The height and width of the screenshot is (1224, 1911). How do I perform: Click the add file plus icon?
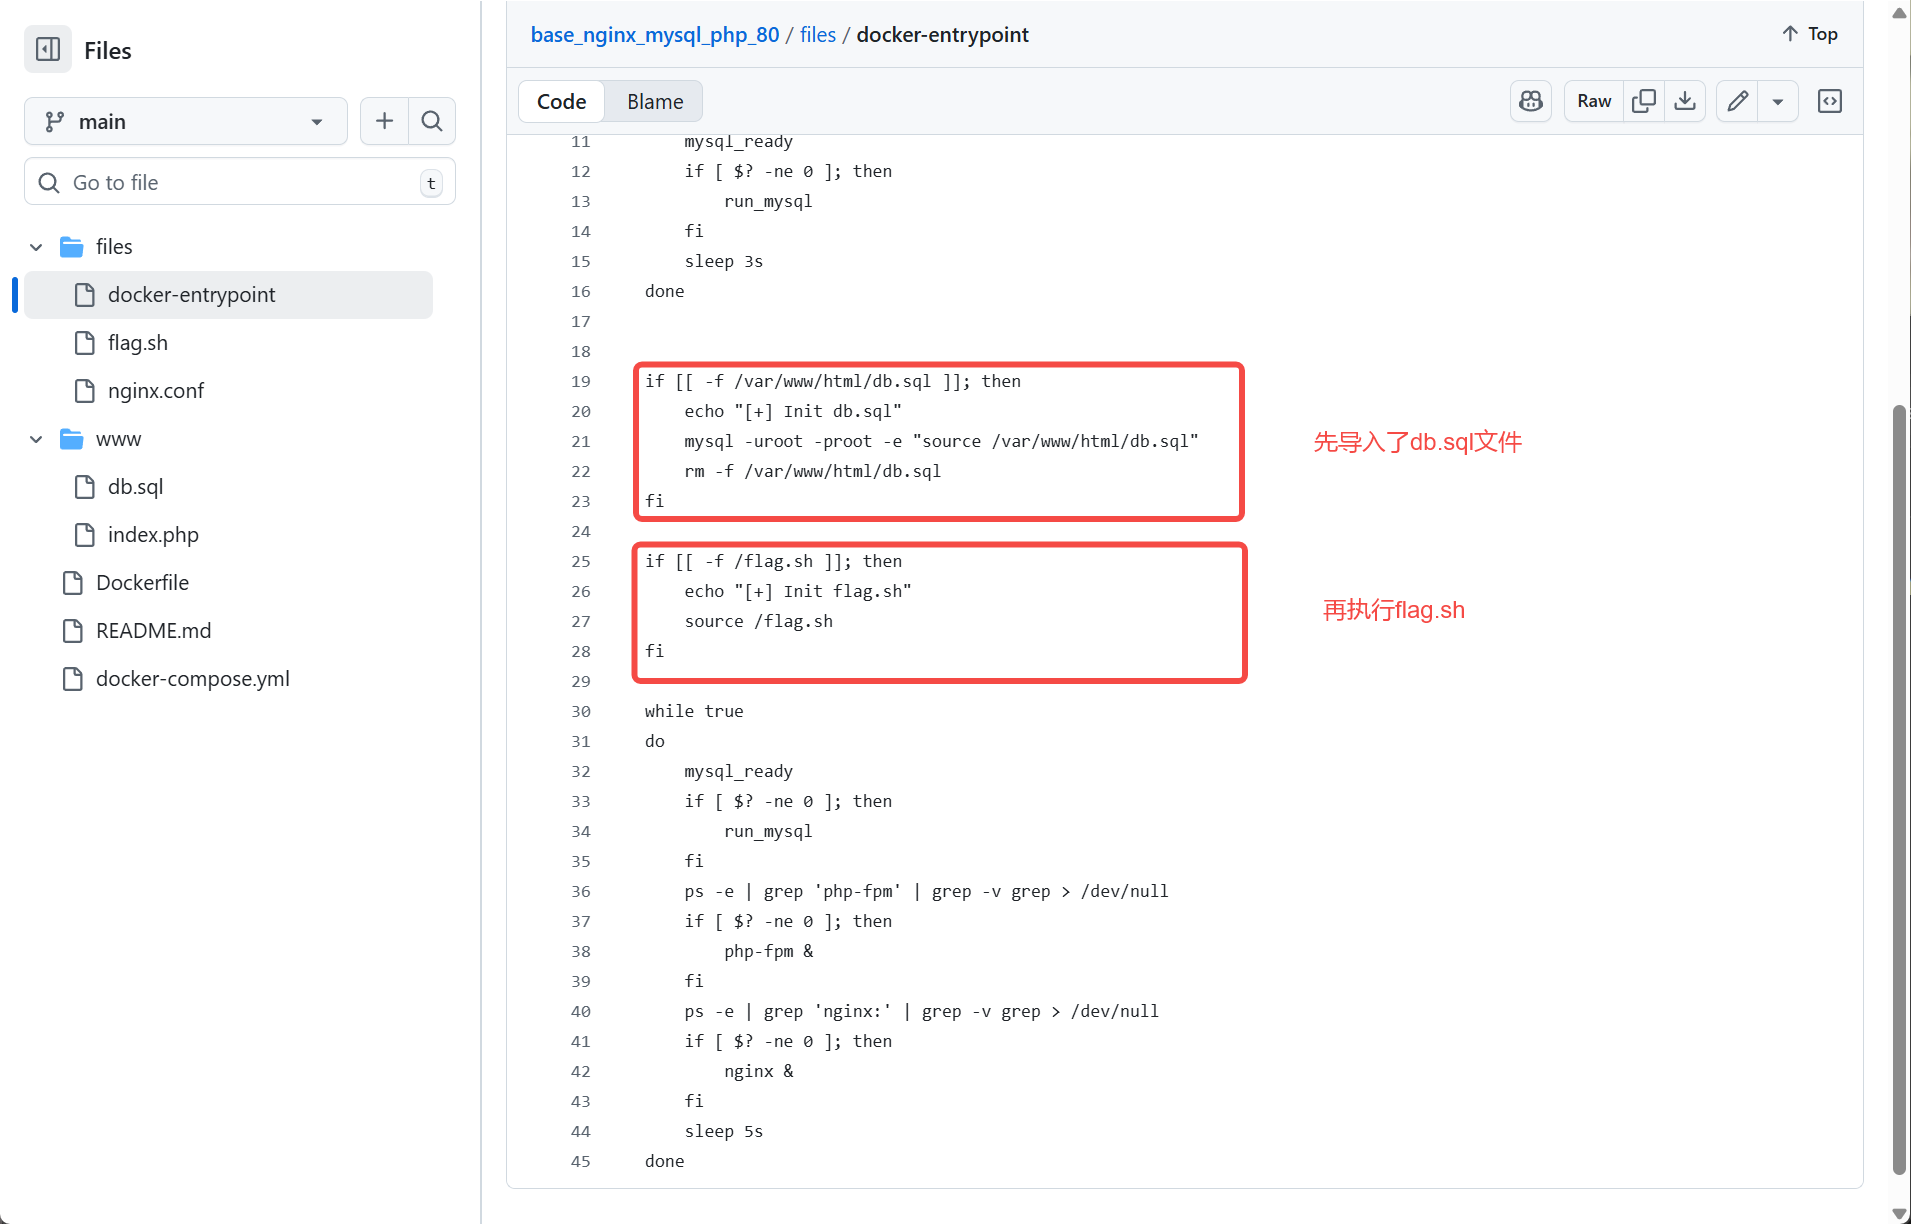pos(384,121)
